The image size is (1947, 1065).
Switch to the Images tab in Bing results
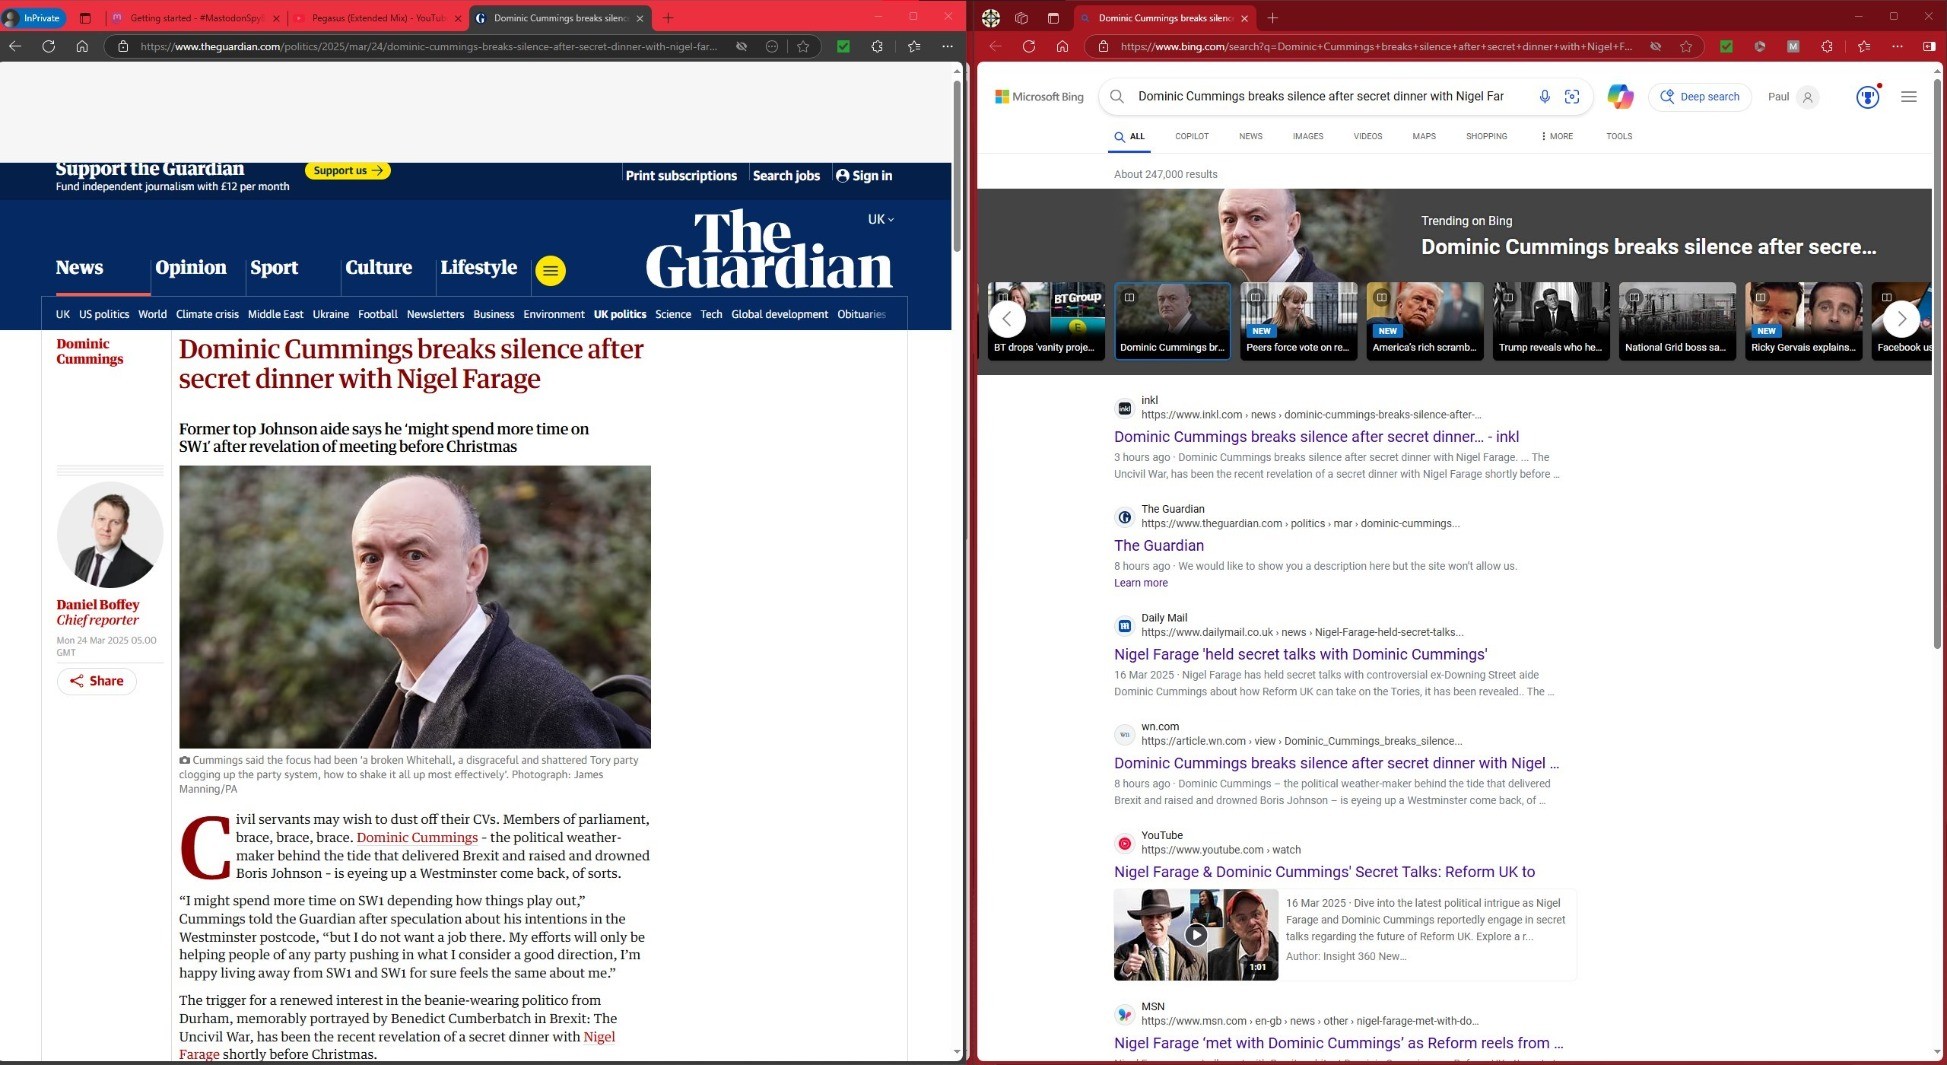coord(1308,136)
